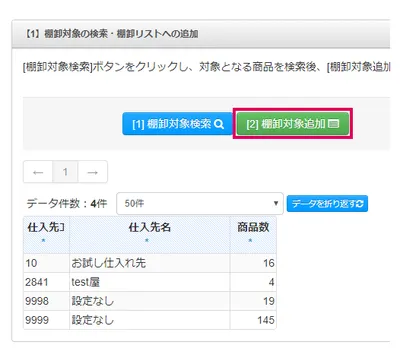Click supplier code 10 cell
This screenshot has height=360, width=400.
46,263
